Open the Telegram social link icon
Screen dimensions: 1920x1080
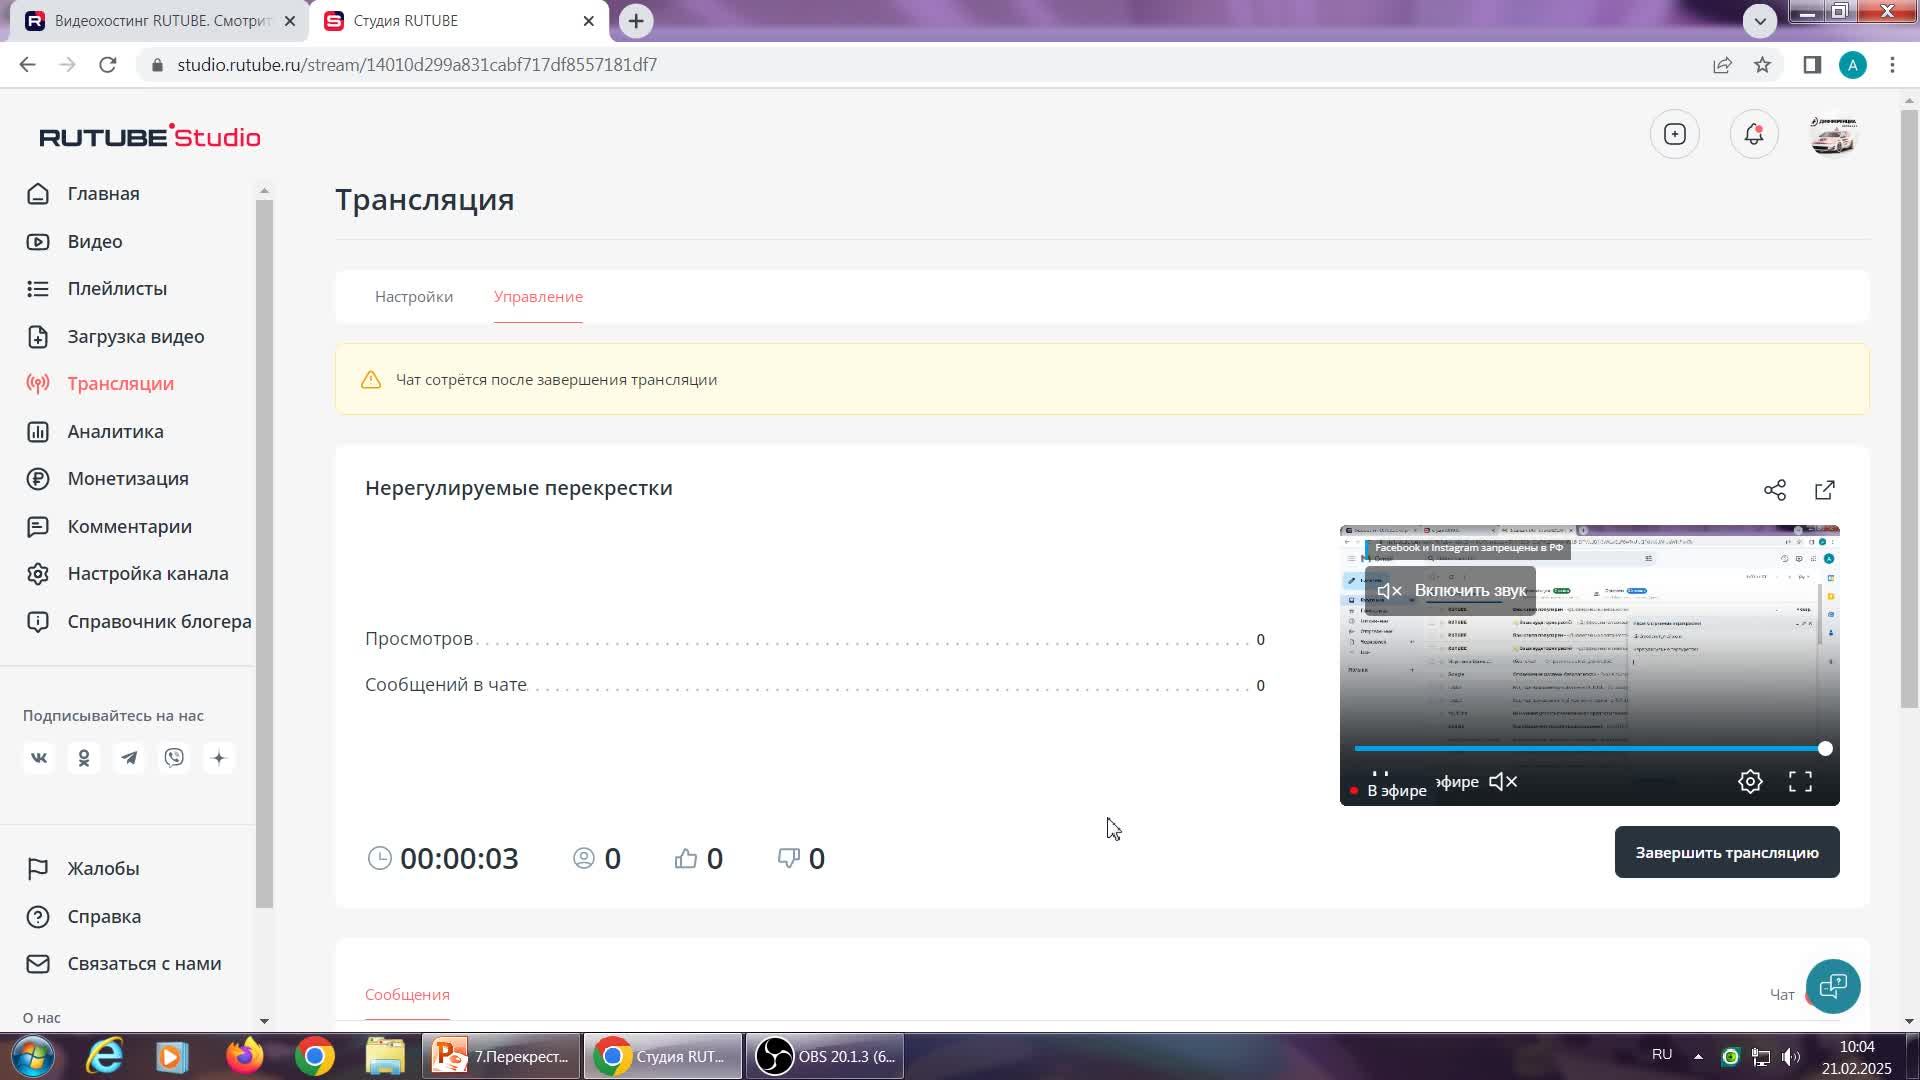[x=129, y=758]
